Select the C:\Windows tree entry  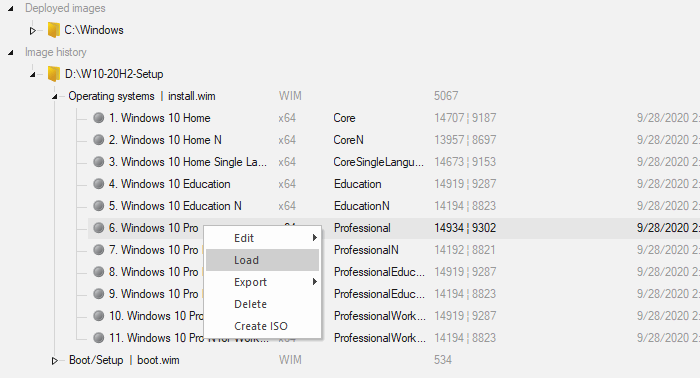pos(94,30)
